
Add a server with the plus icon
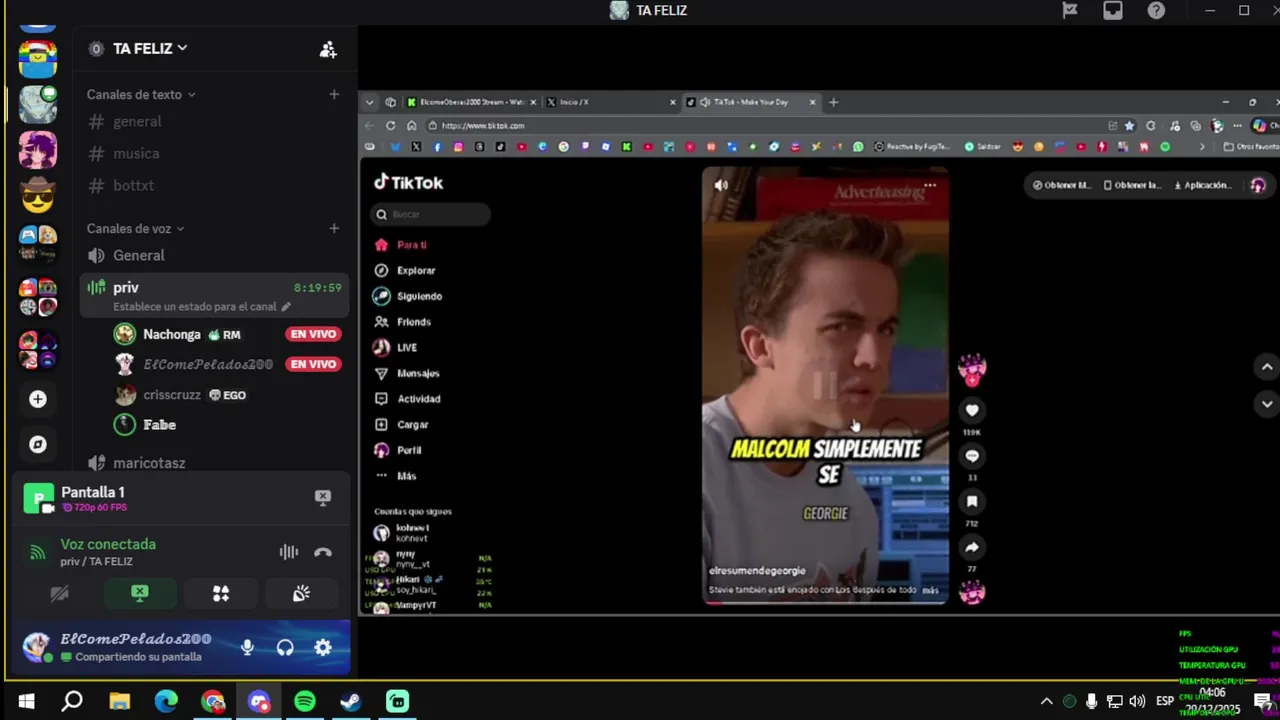pos(38,399)
